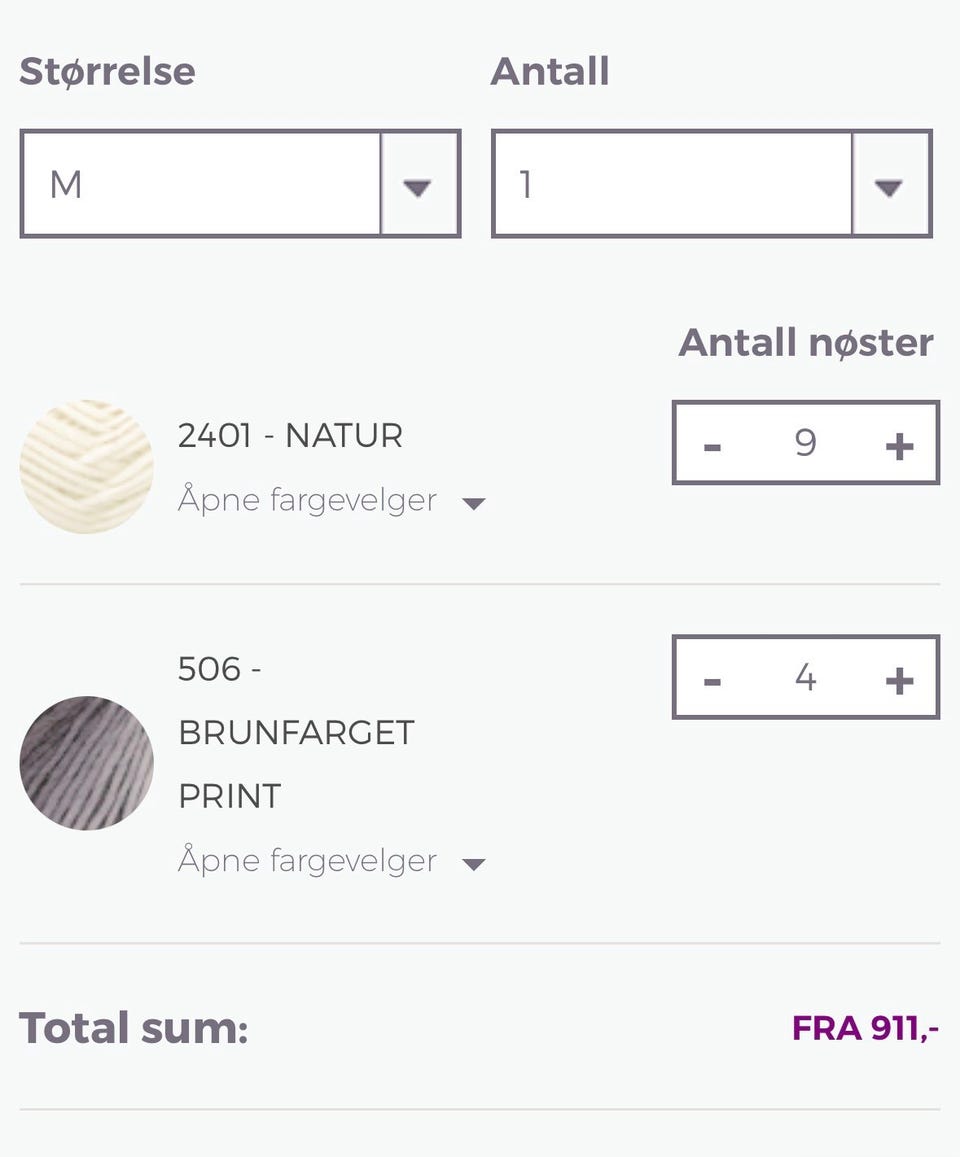
Task: Click the BRUNFARGET skein count value 4
Action: pyautogui.click(x=806, y=678)
